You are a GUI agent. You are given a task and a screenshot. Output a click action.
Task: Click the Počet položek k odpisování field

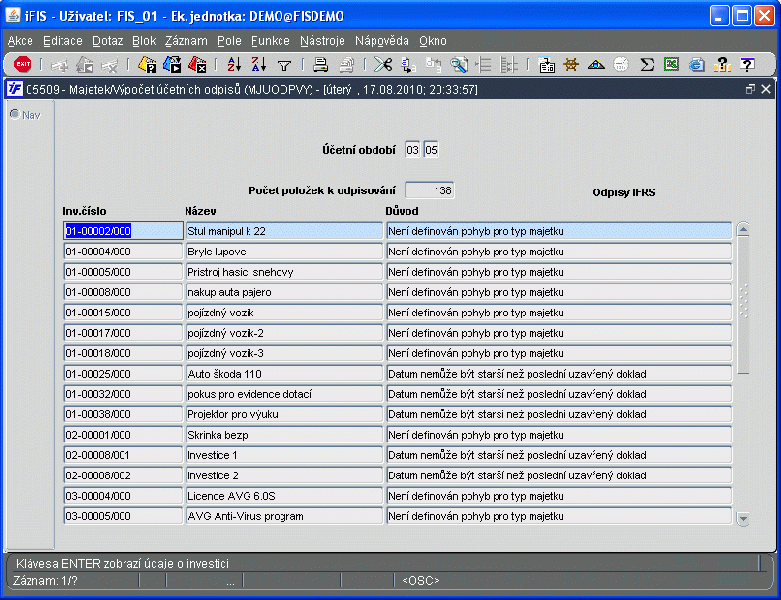(429, 190)
